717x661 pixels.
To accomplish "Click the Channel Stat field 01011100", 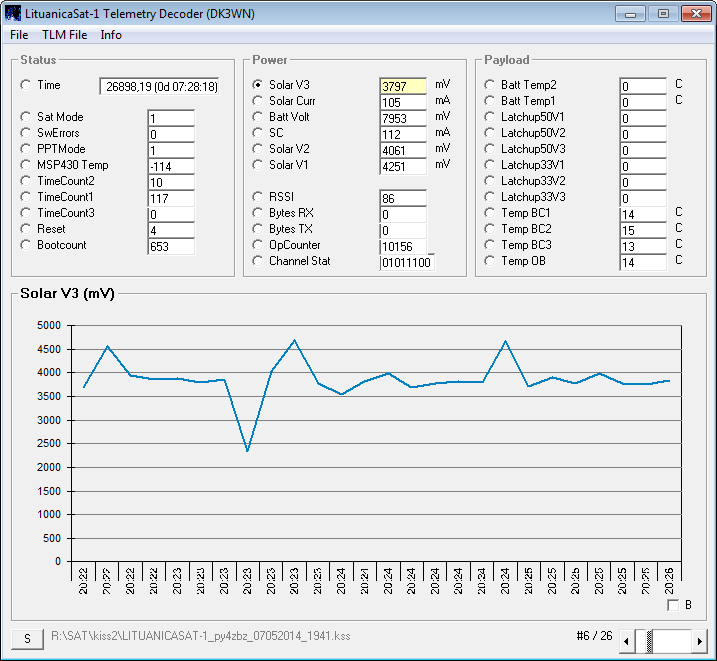I will coord(407,262).
